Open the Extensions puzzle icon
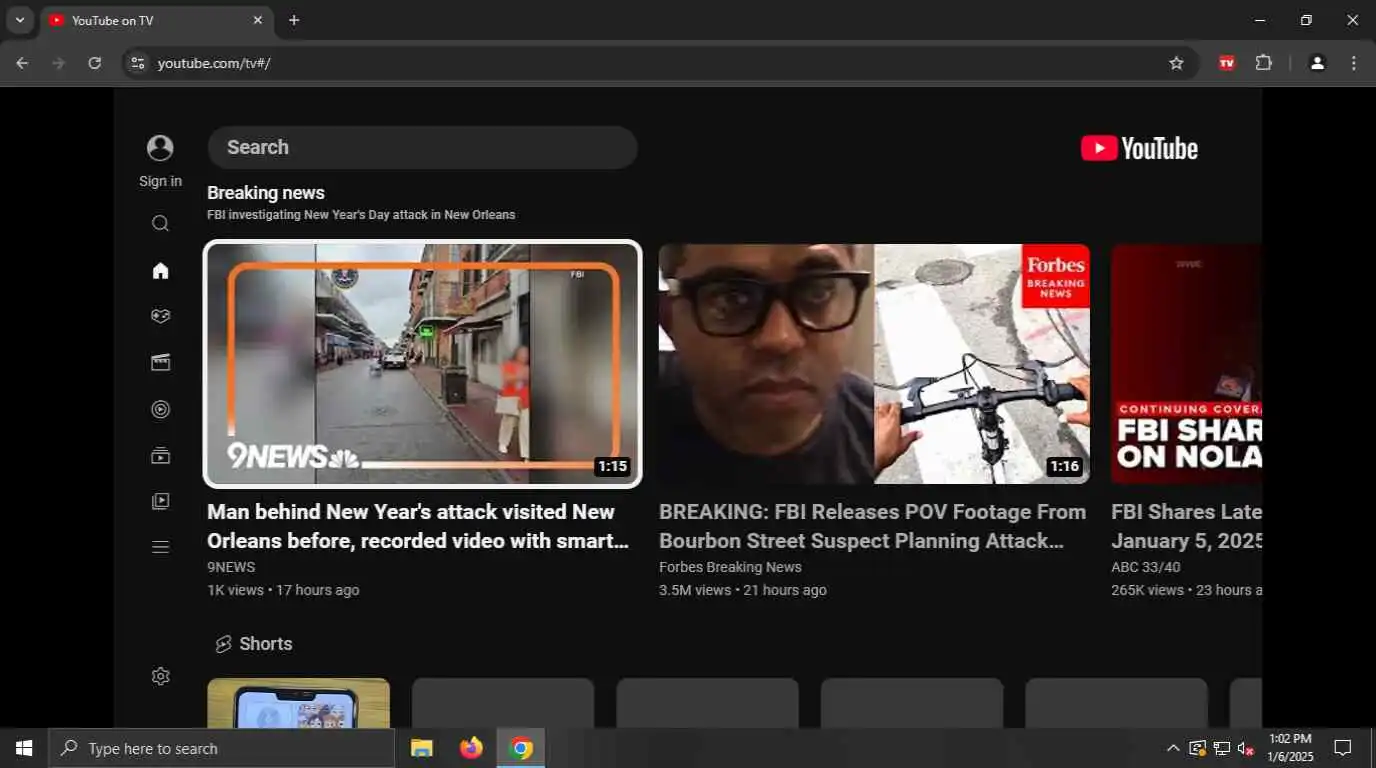The width and height of the screenshot is (1376, 768). [1264, 63]
